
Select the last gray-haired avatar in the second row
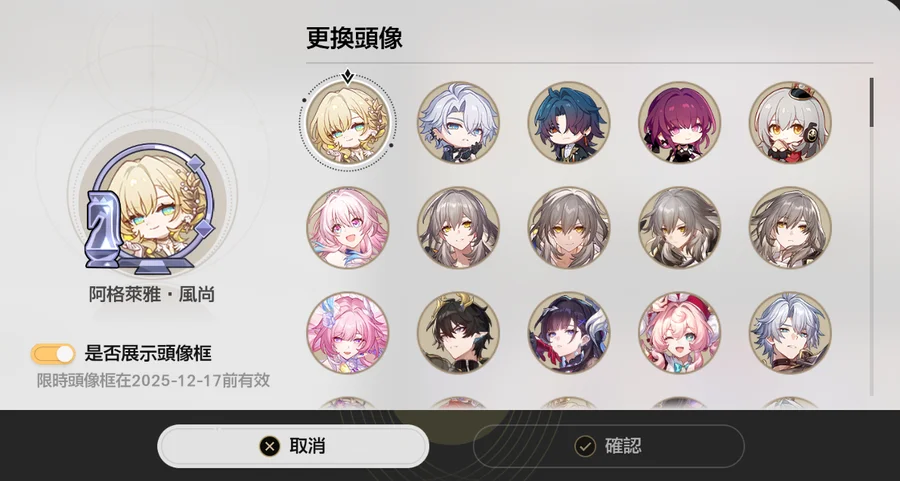[790, 228]
